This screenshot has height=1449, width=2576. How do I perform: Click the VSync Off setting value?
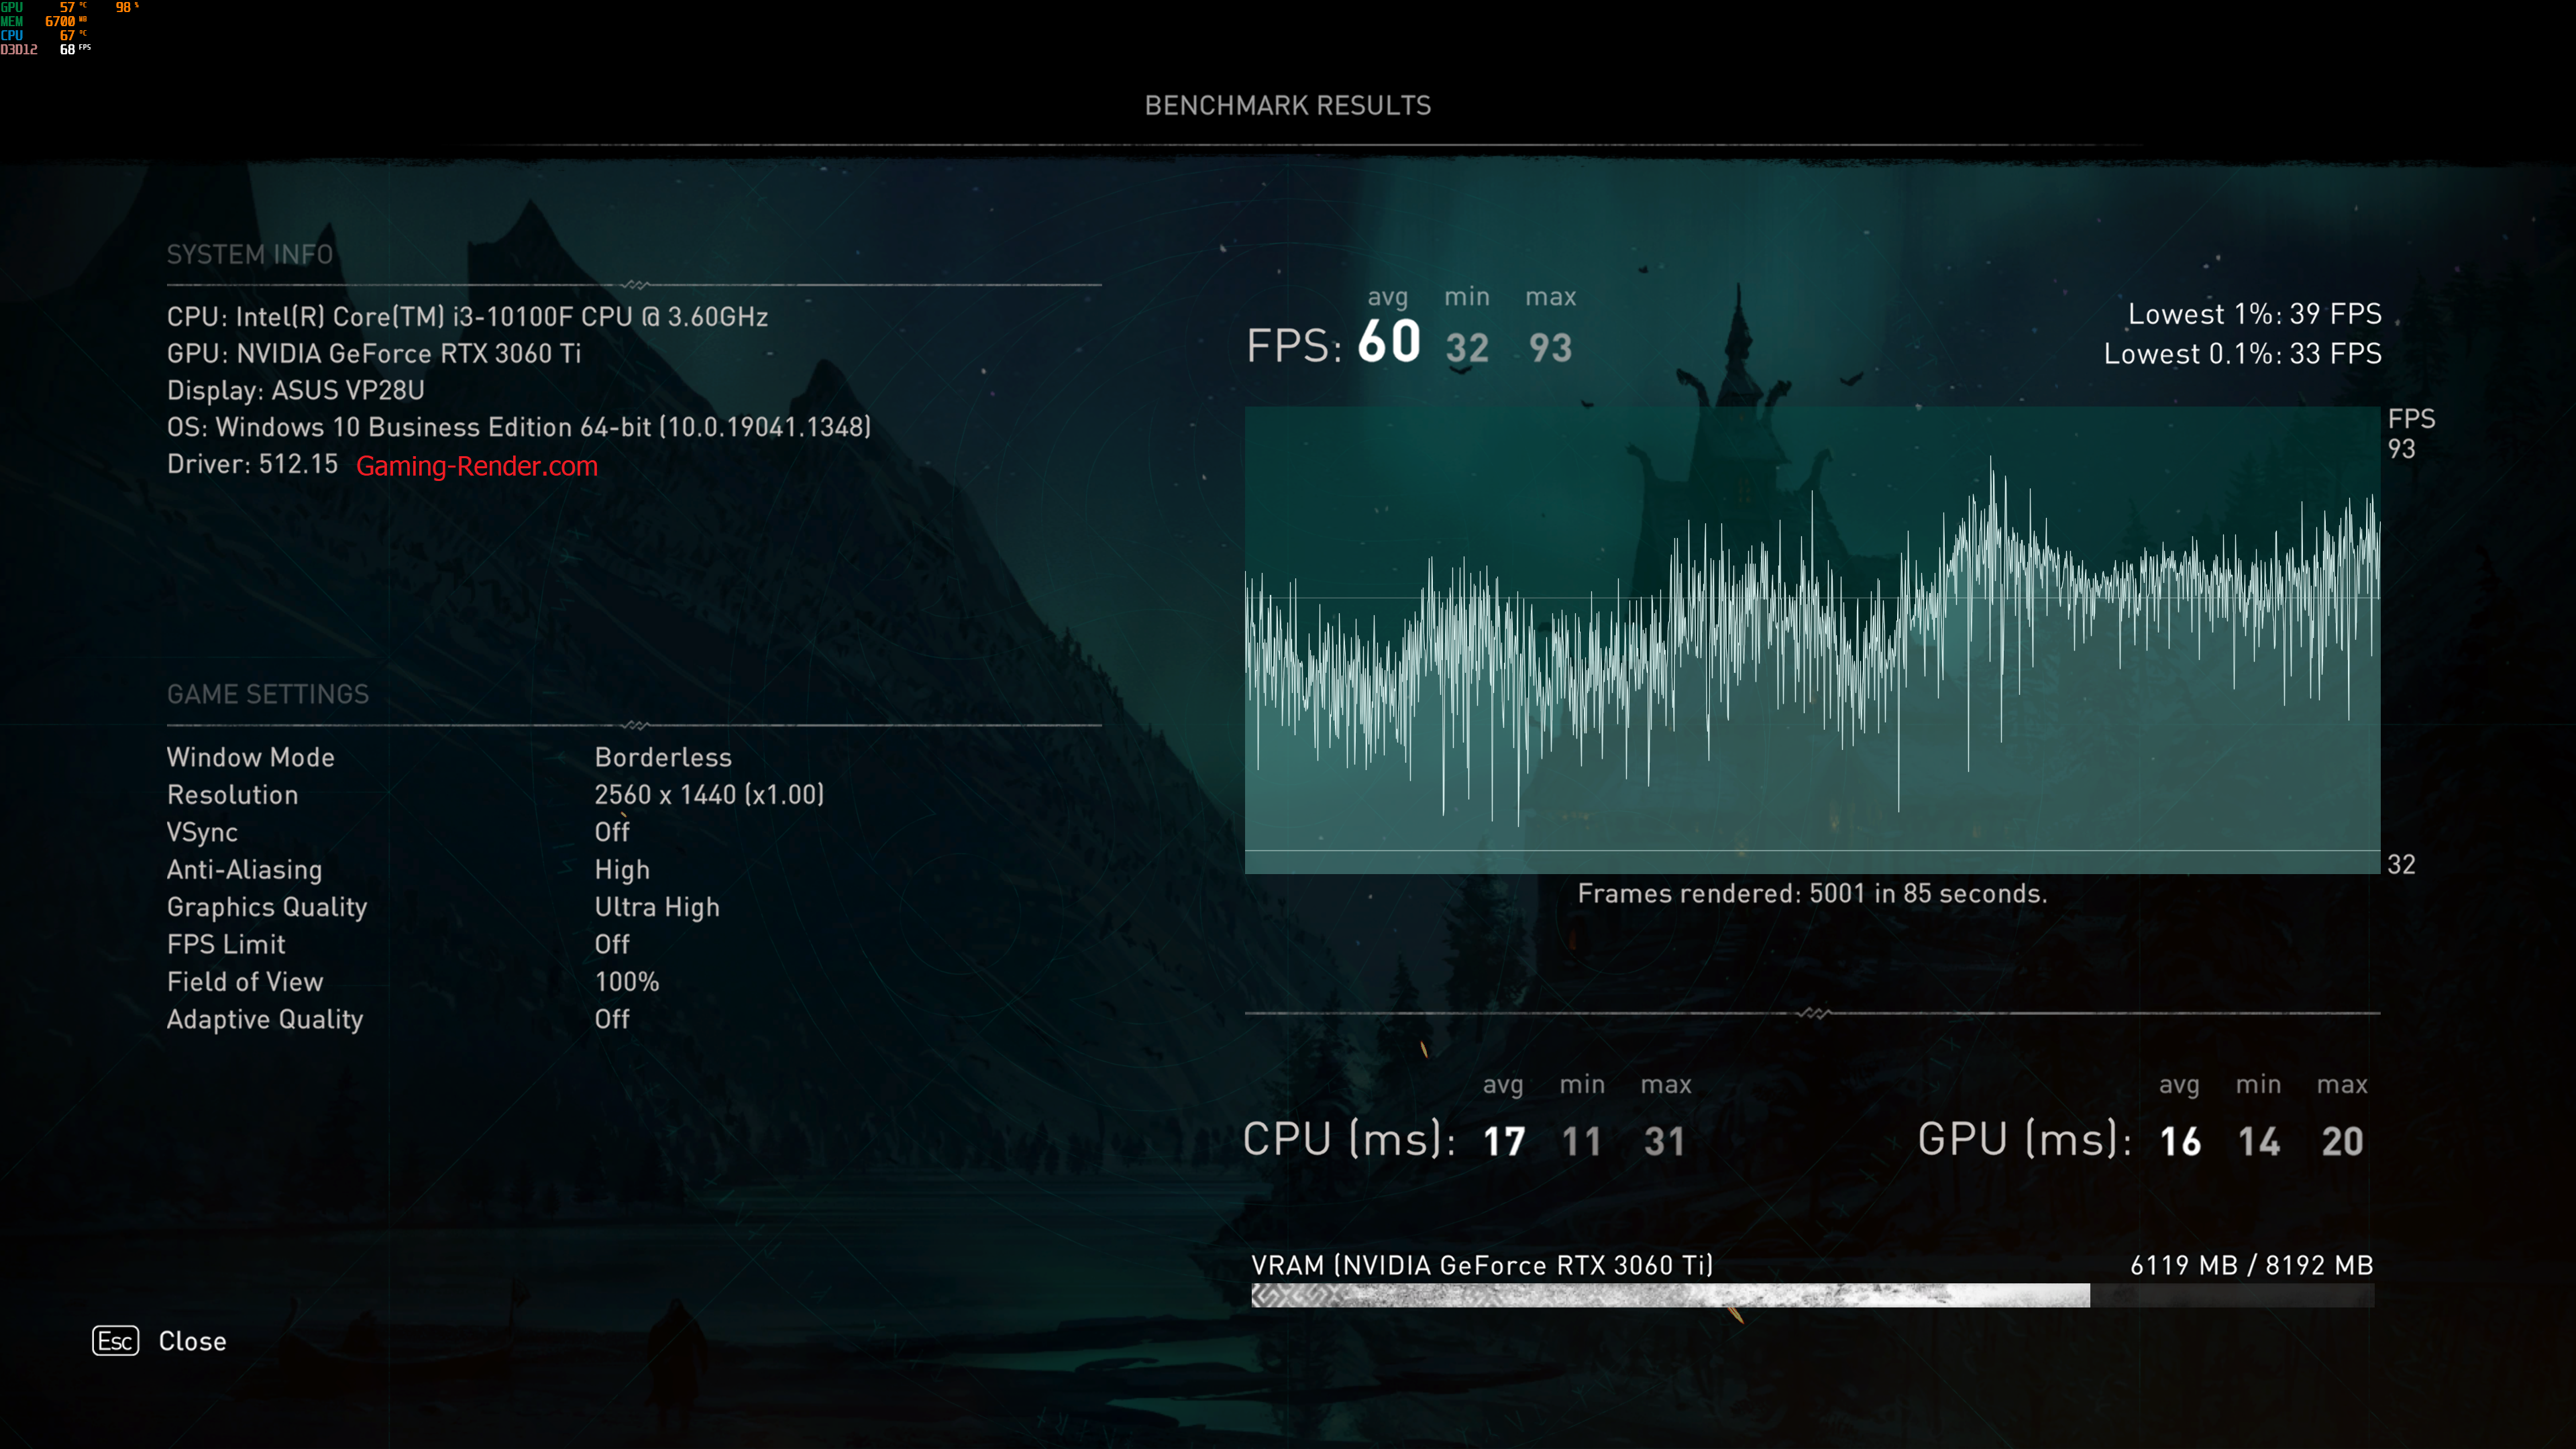coord(612,832)
